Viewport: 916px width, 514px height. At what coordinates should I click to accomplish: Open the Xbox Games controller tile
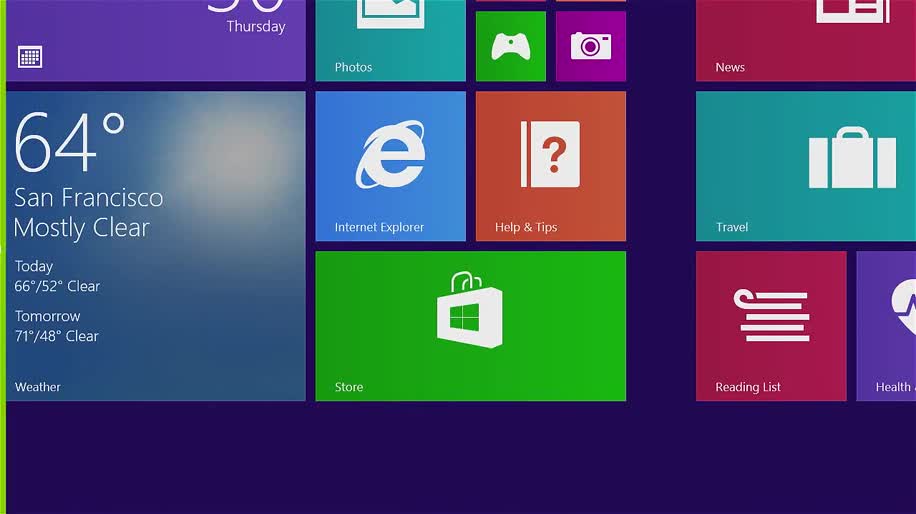pos(511,46)
